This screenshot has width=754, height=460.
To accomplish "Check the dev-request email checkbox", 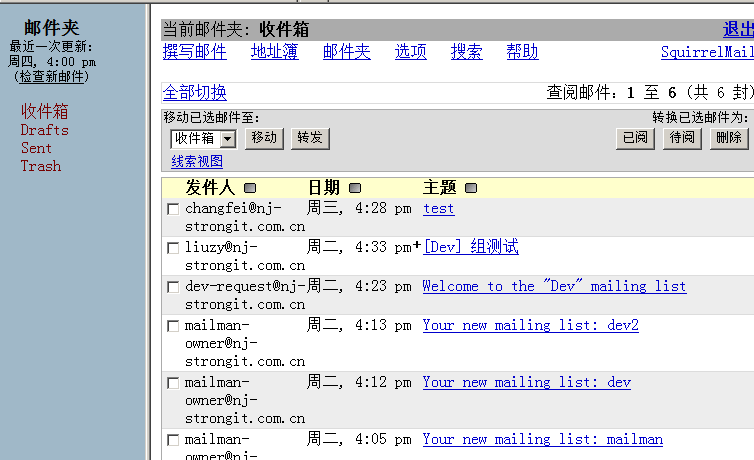I will [x=173, y=286].
